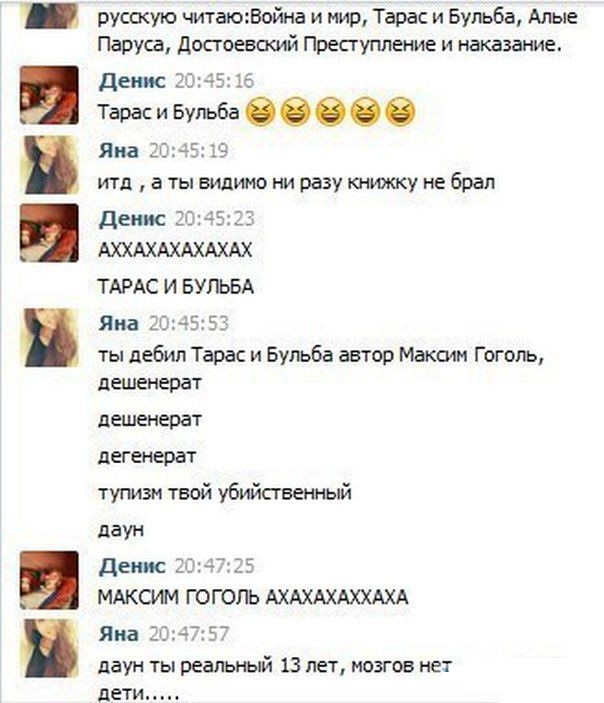Select message 'ТАРАС И БУЛЬБА' in caps
Screen dimensions: 604x703
click(x=176, y=286)
